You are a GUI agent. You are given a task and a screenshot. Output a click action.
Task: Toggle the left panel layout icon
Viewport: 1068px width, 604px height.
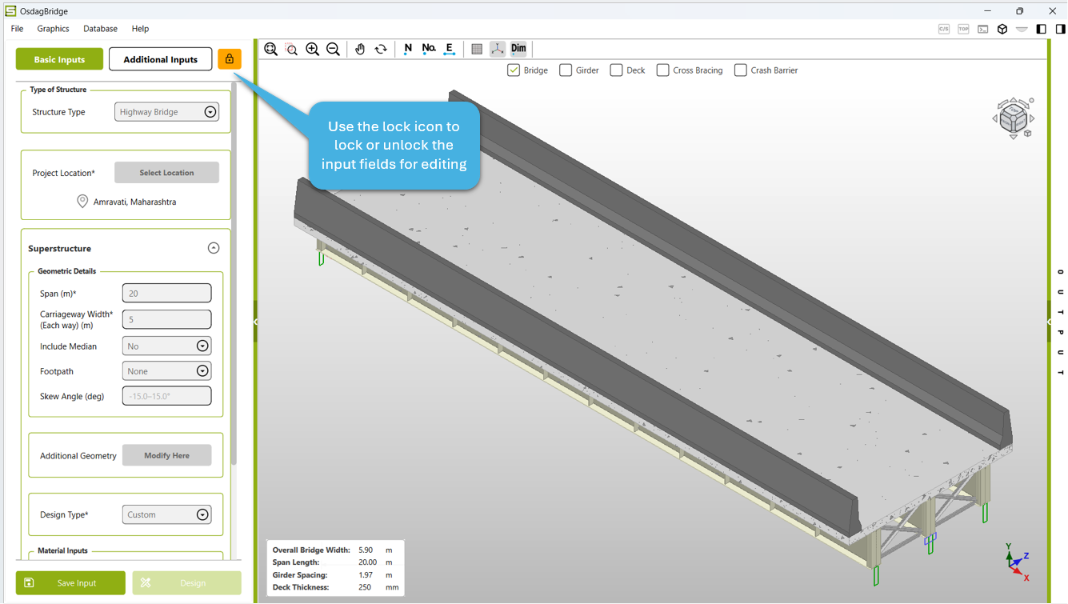[x=1041, y=29]
